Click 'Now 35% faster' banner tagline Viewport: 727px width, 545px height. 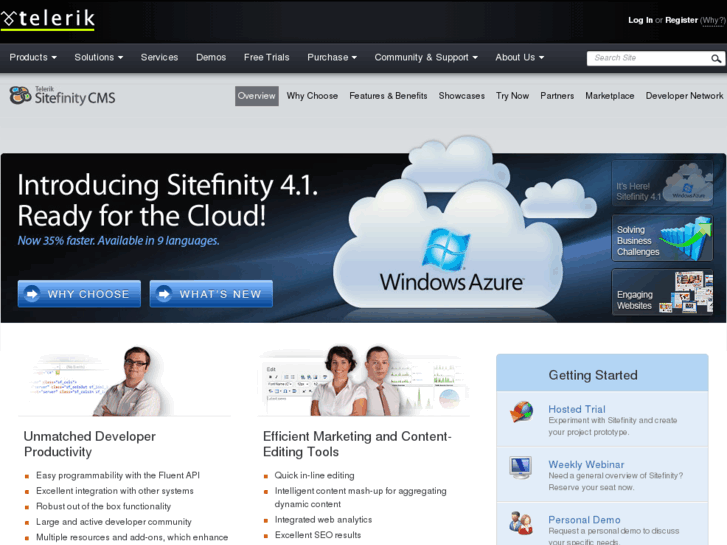(x=118, y=240)
